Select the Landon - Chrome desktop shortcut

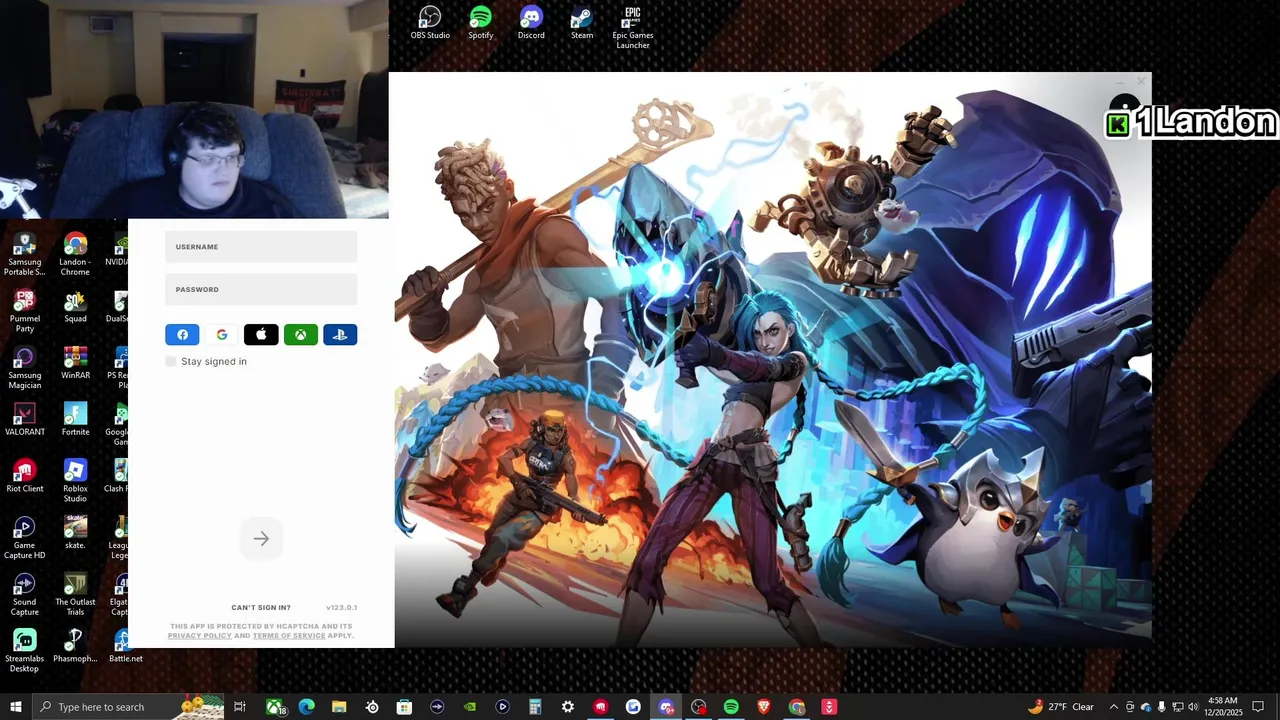click(x=75, y=256)
